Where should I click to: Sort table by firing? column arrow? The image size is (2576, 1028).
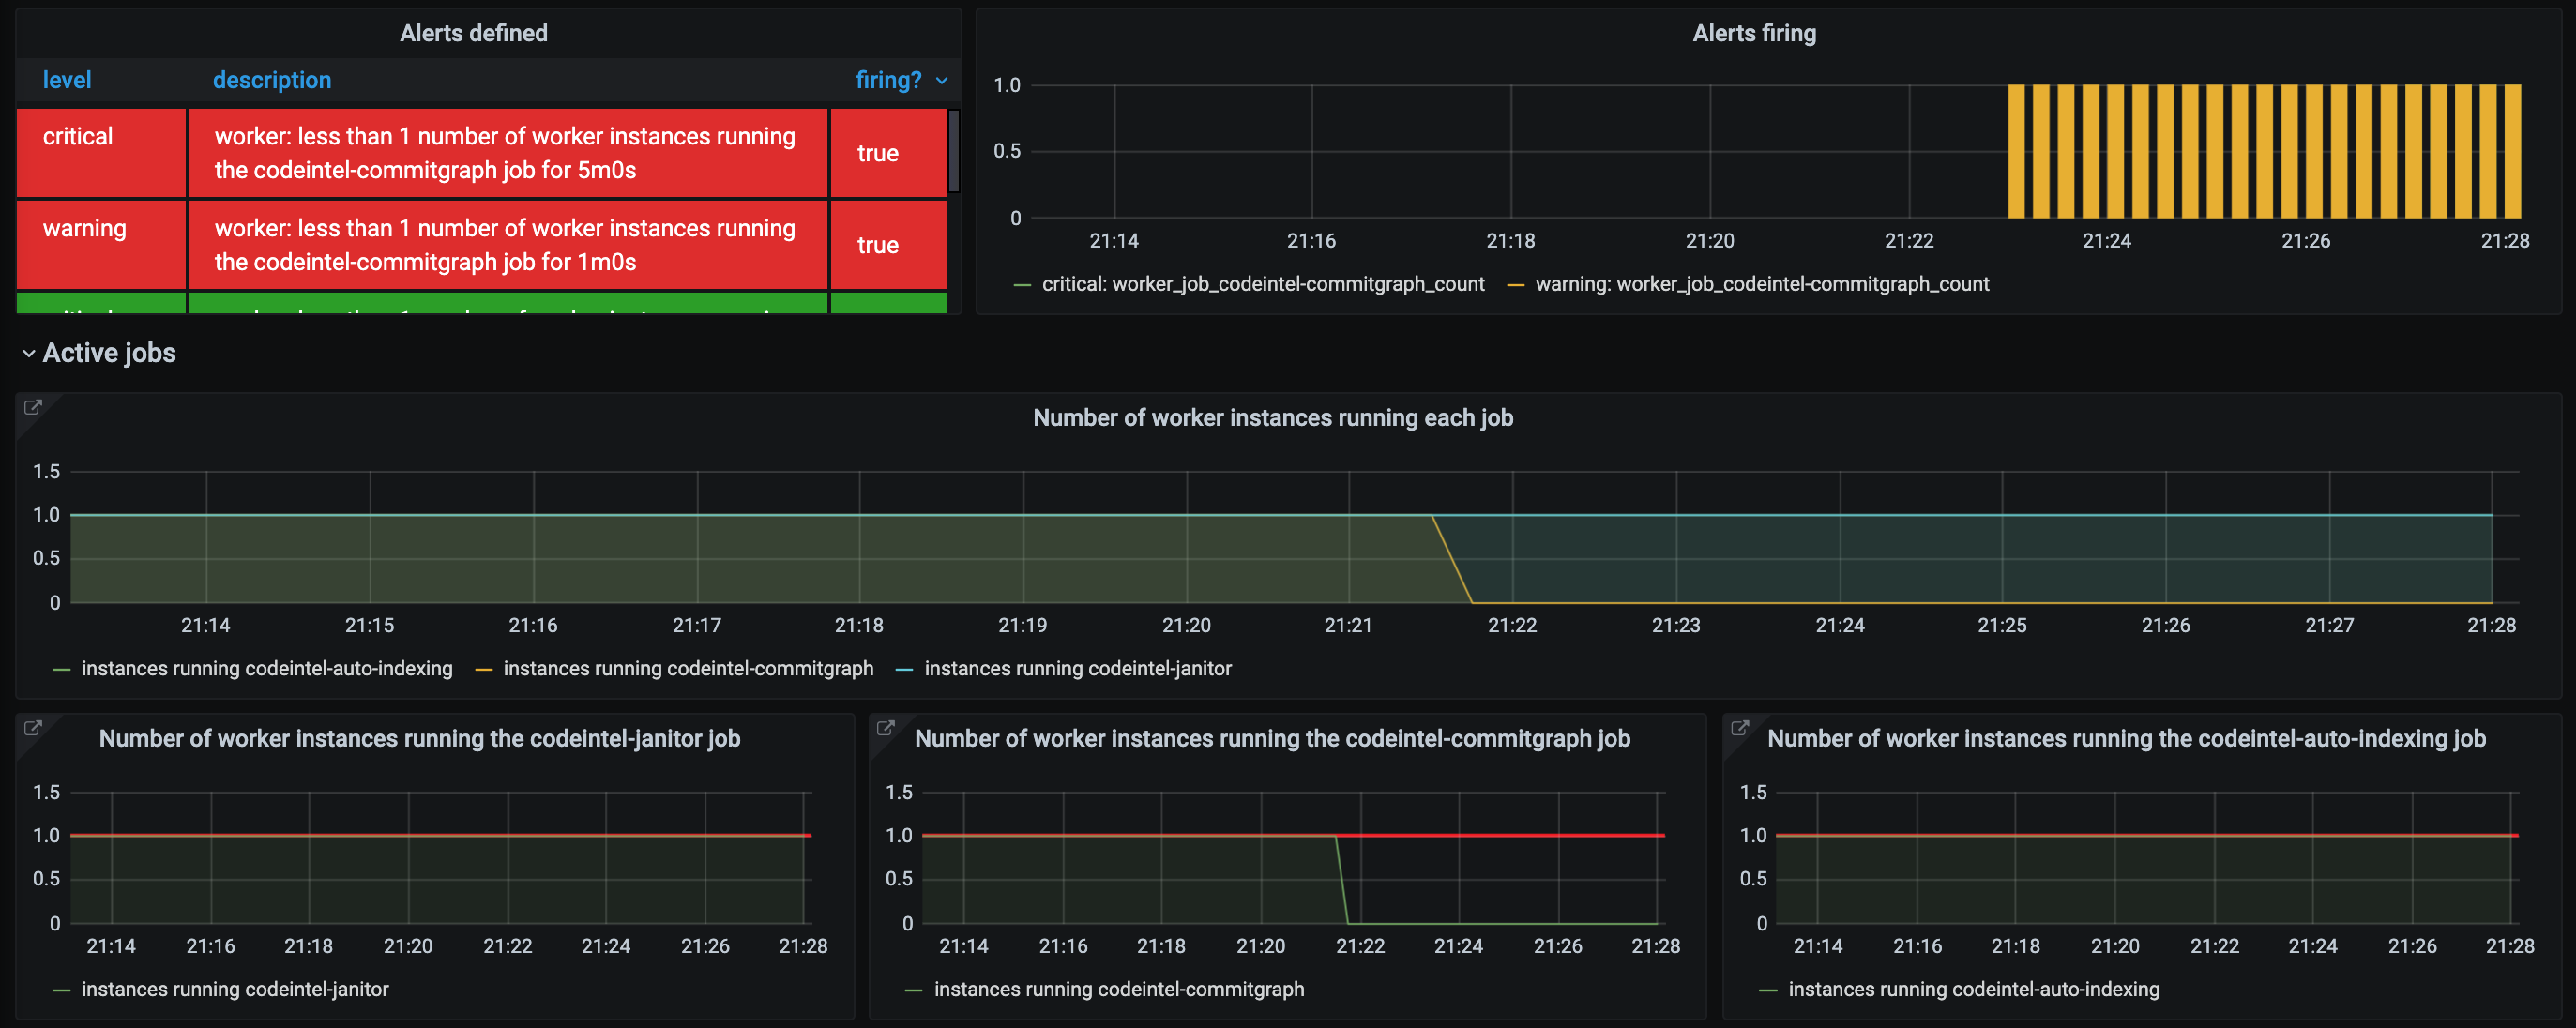942,80
